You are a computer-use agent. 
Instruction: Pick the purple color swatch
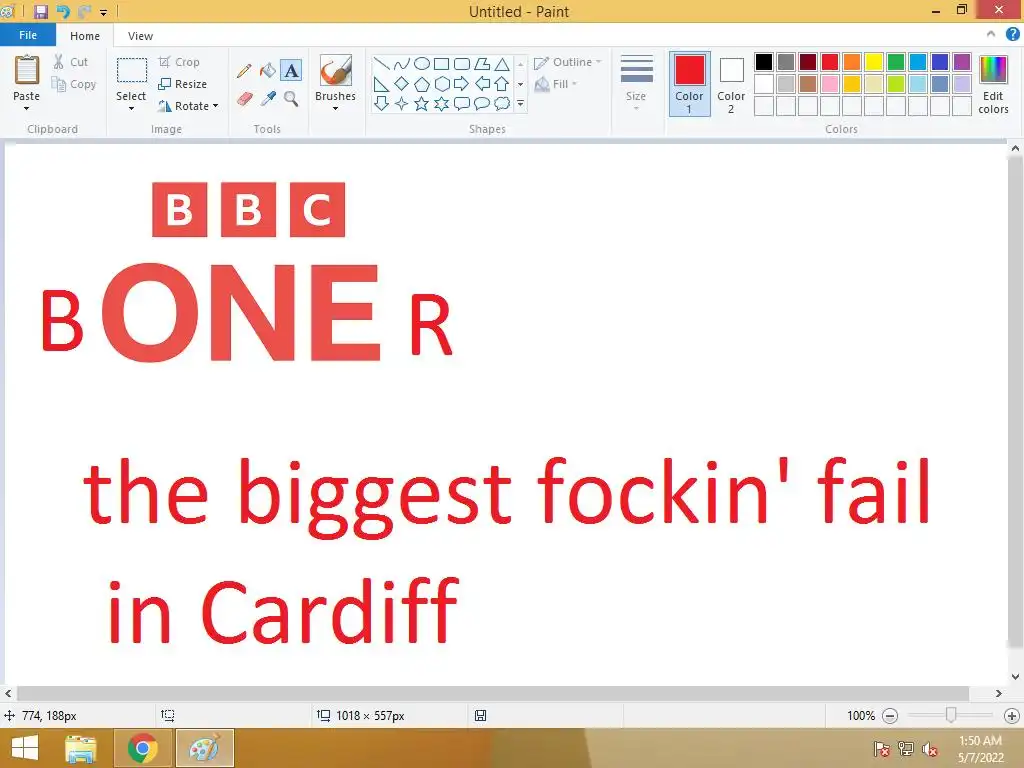[962, 62]
